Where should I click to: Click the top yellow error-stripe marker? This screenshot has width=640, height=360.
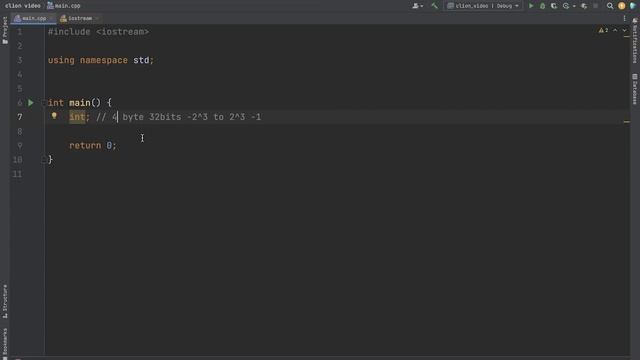pyautogui.click(x=627, y=37)
